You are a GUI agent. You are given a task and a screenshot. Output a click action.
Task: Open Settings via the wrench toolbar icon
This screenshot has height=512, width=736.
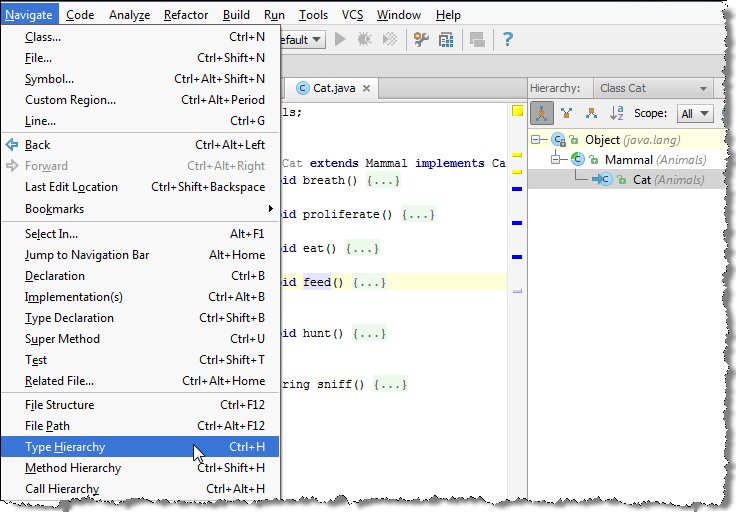(421, 40)
